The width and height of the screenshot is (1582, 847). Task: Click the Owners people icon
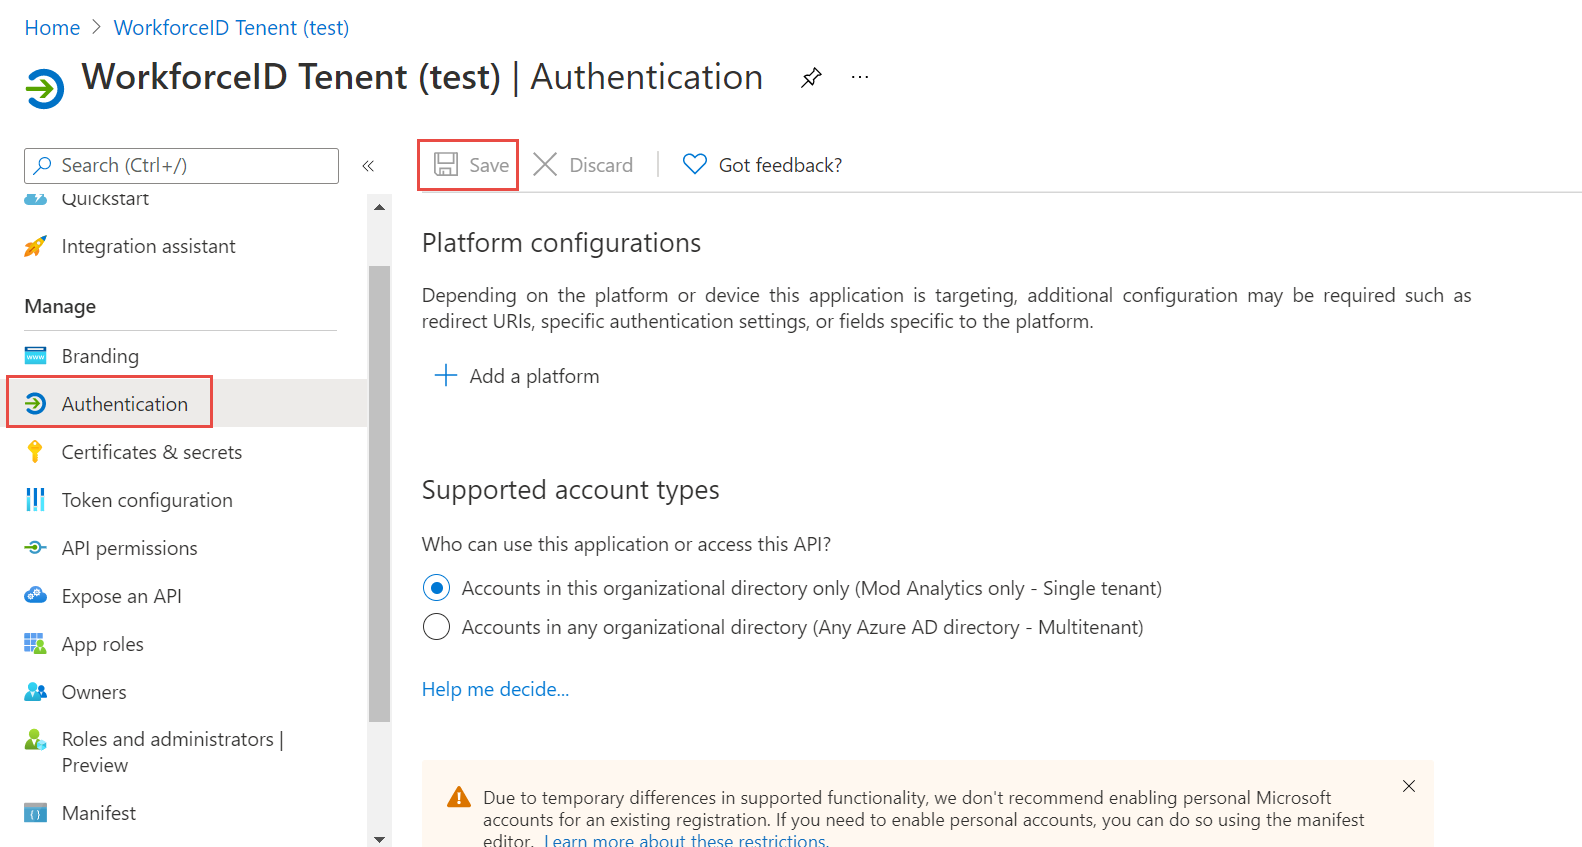[x=35, y=692]
